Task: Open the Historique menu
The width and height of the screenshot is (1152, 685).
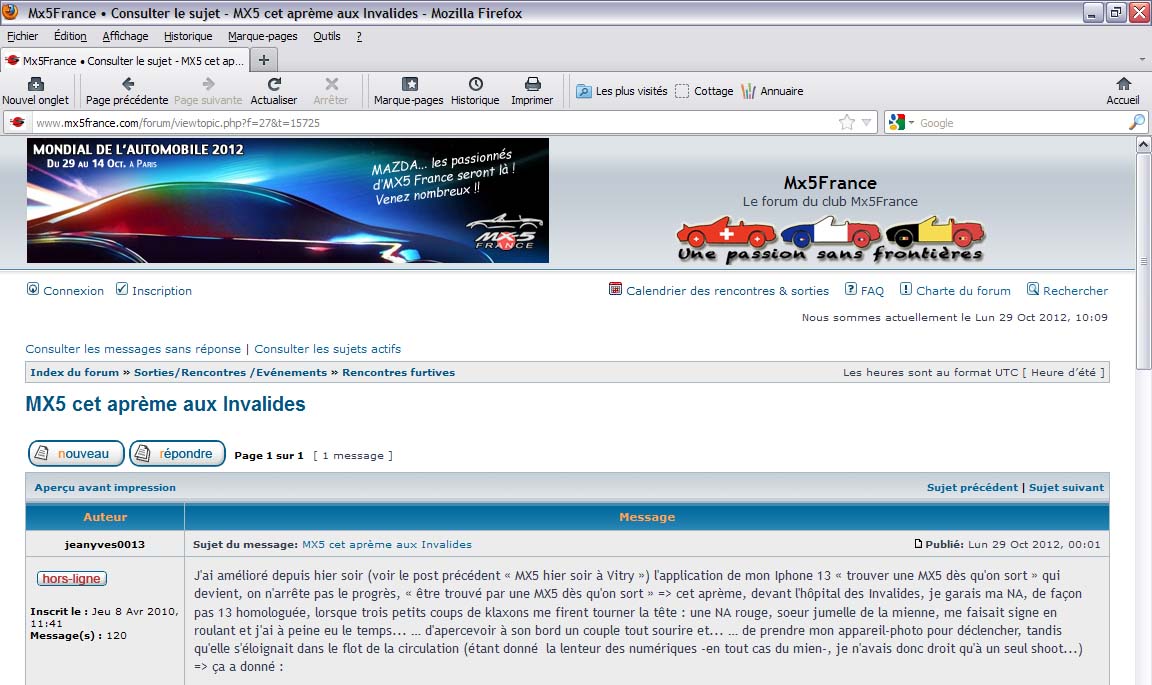Action: click(x=188, y=36)
